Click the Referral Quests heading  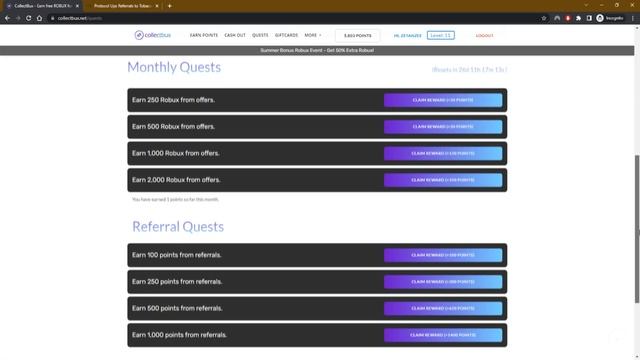point(178,227)
